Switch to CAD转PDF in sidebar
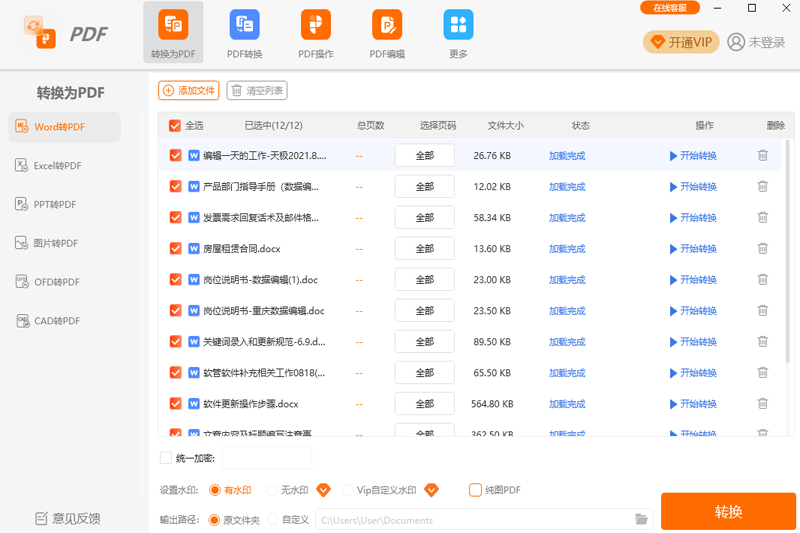The height and width of the screenshot is (533, 800). coord(58,321)
